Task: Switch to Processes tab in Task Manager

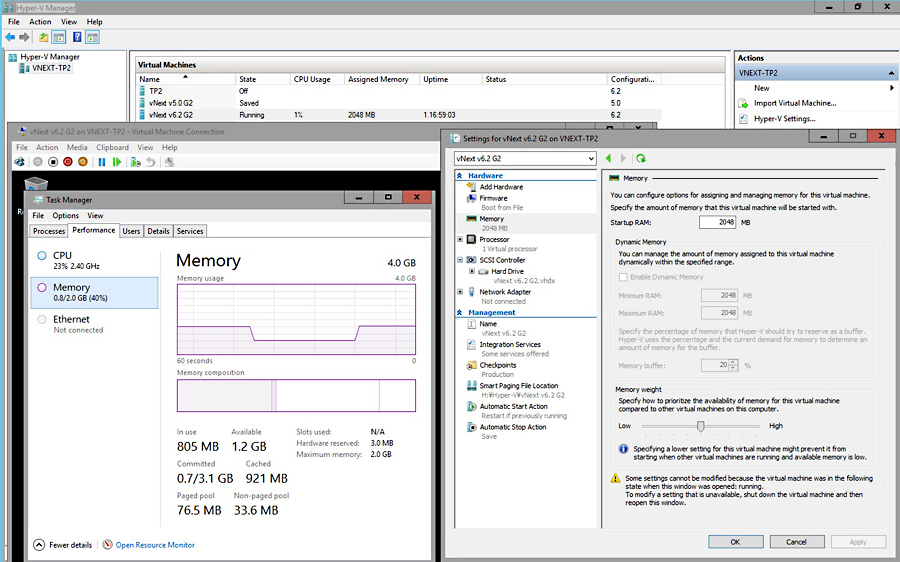Action: (x=49, y=231)
